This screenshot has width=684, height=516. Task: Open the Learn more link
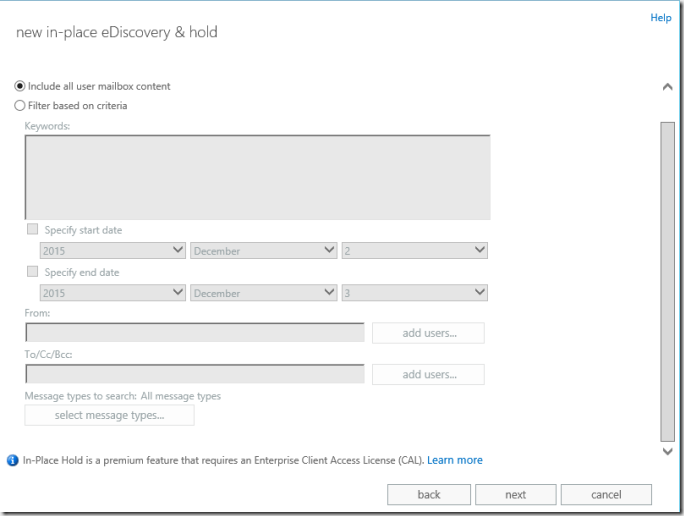[454, 461]
